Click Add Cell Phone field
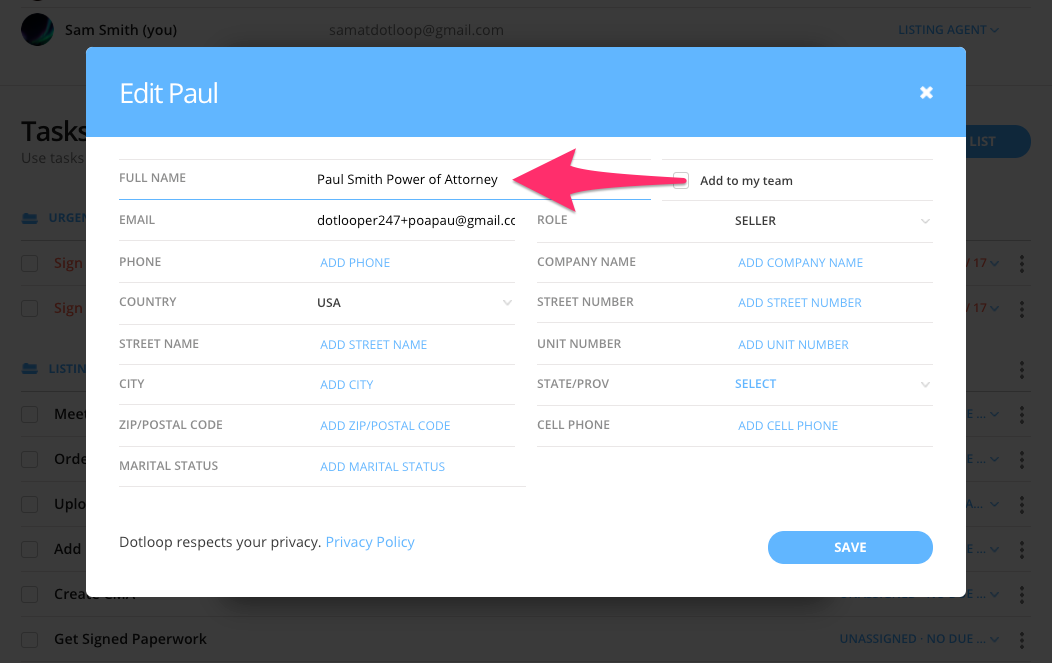 (x=788, y=426)
